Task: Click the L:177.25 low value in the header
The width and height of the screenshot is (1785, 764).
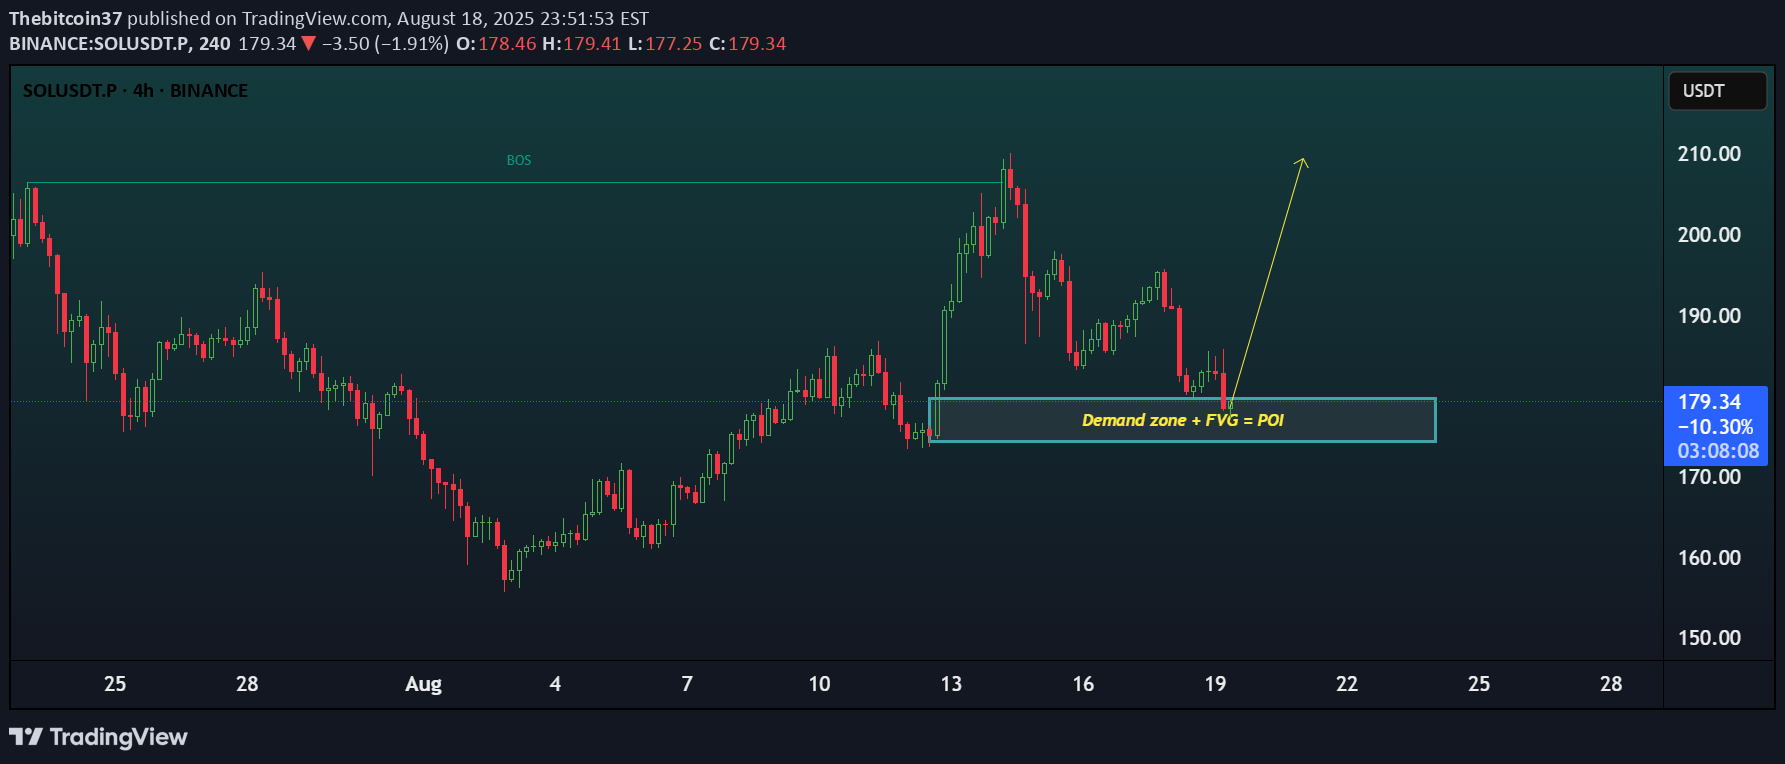Action: 665,44
